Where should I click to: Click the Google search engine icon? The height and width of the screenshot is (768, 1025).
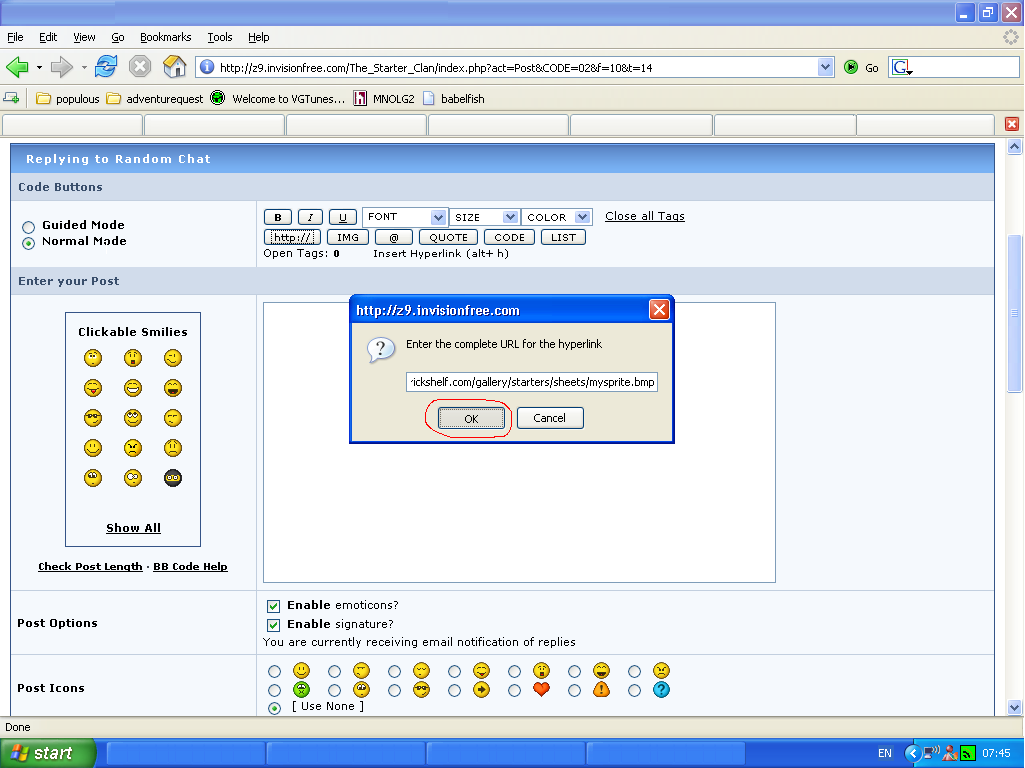(901, 67)
